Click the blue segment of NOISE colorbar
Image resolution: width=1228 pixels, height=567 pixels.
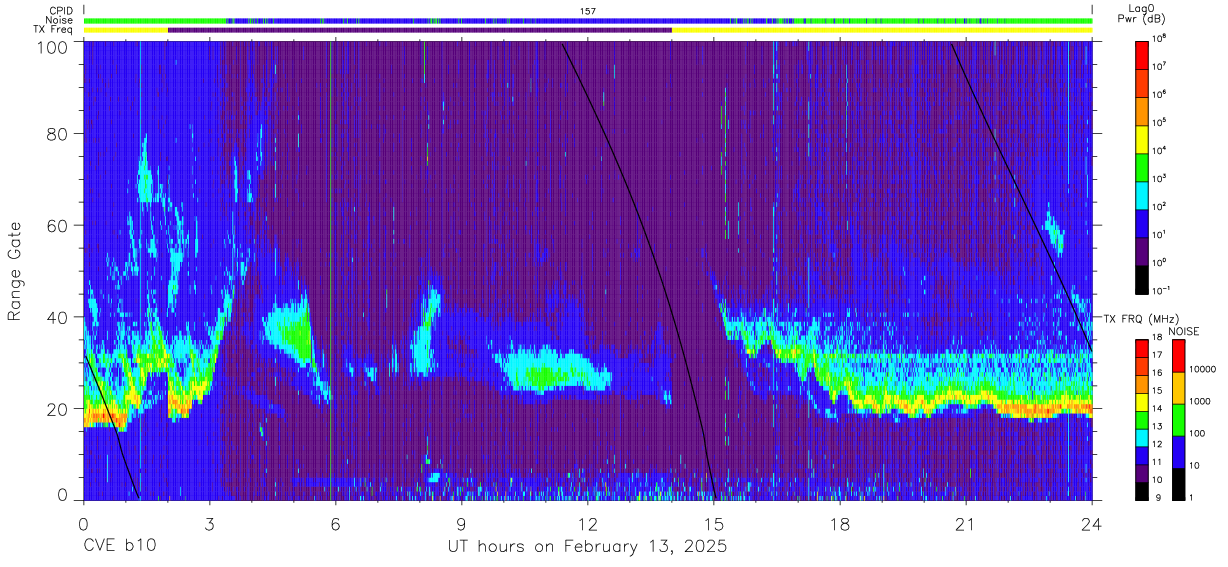(x=1177, y=451)
